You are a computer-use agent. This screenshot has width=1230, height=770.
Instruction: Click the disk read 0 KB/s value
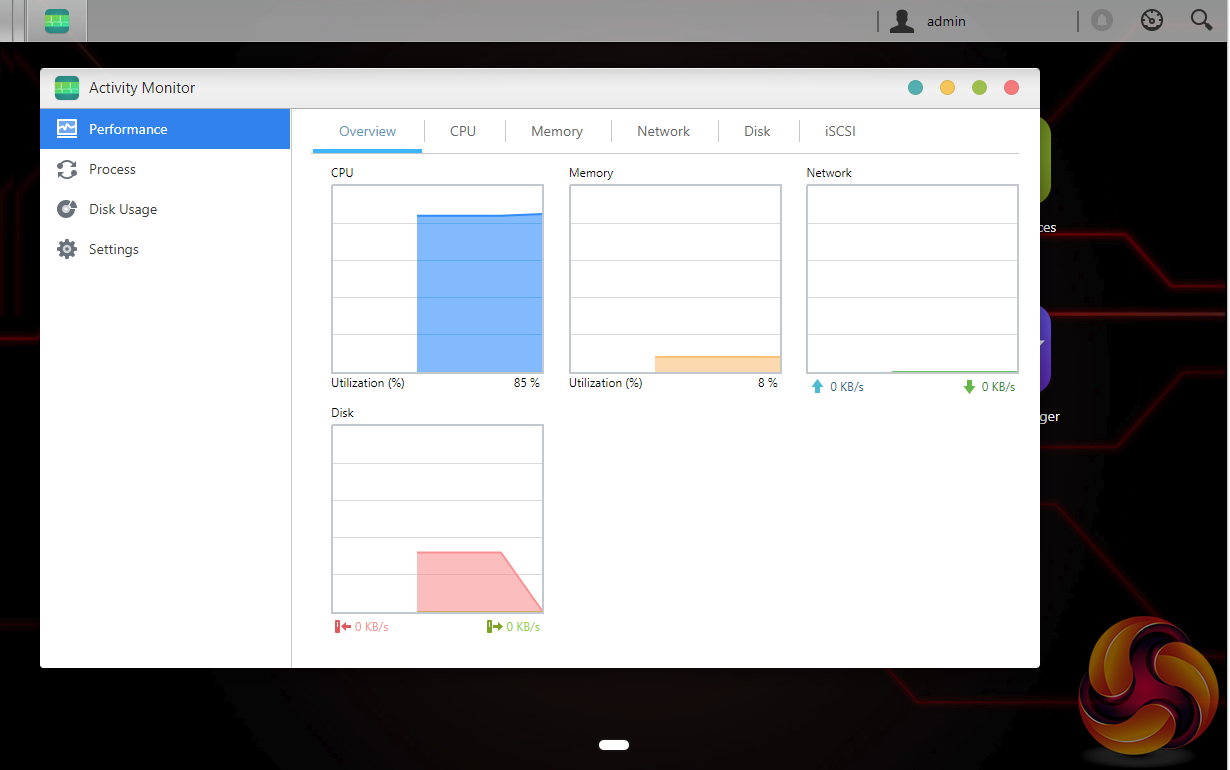point(372,627)
